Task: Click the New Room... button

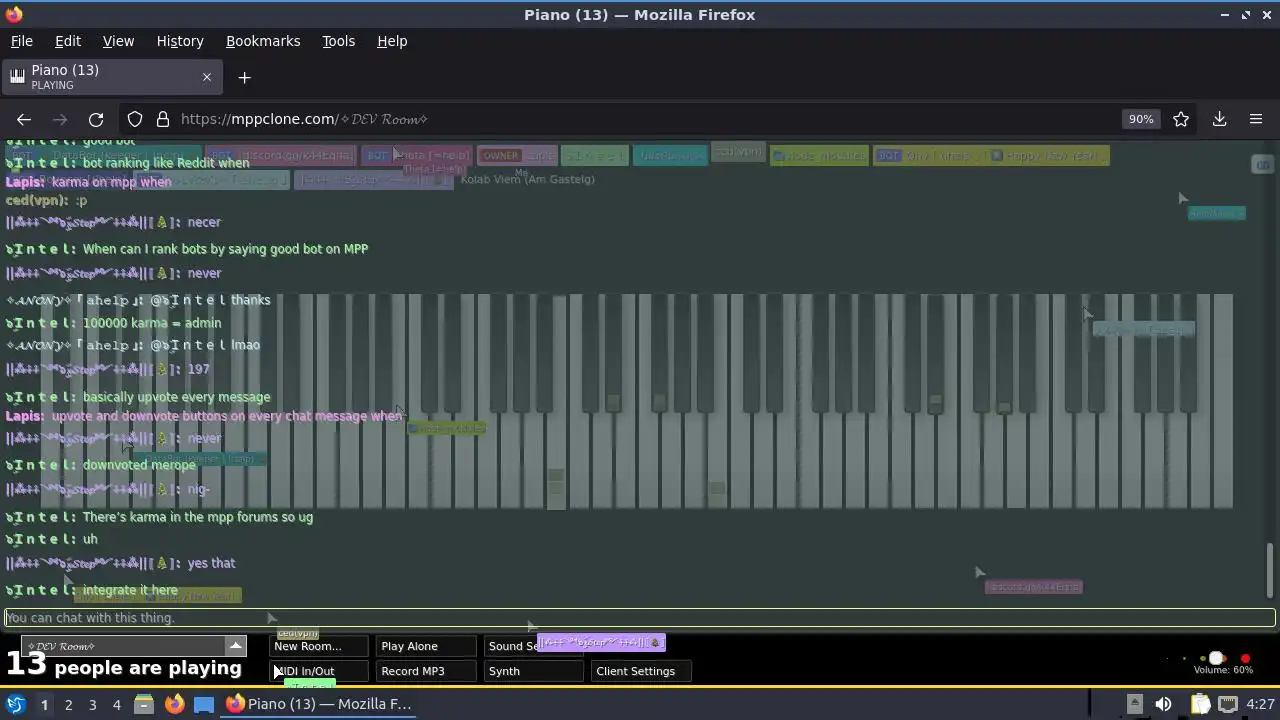Action: (318, 646)
